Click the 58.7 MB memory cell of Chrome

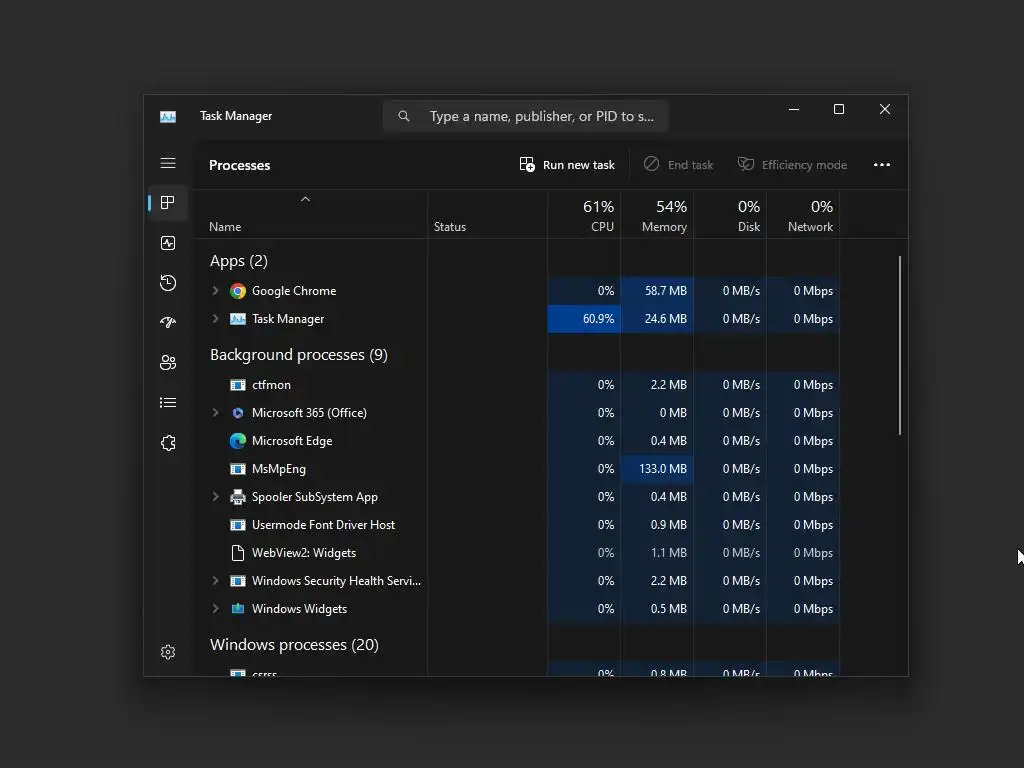pyautogui.click(x=658, y=291)
